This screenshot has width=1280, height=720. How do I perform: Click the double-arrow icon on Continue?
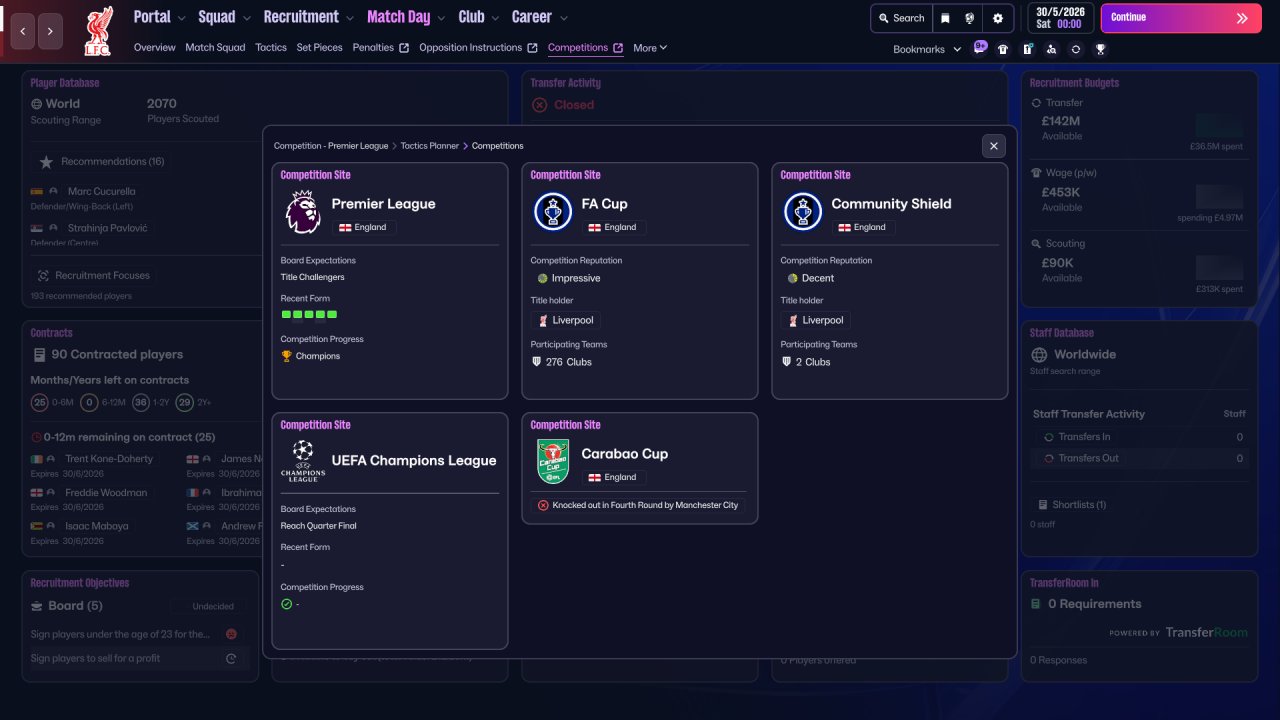click(x=1242, y=18)
